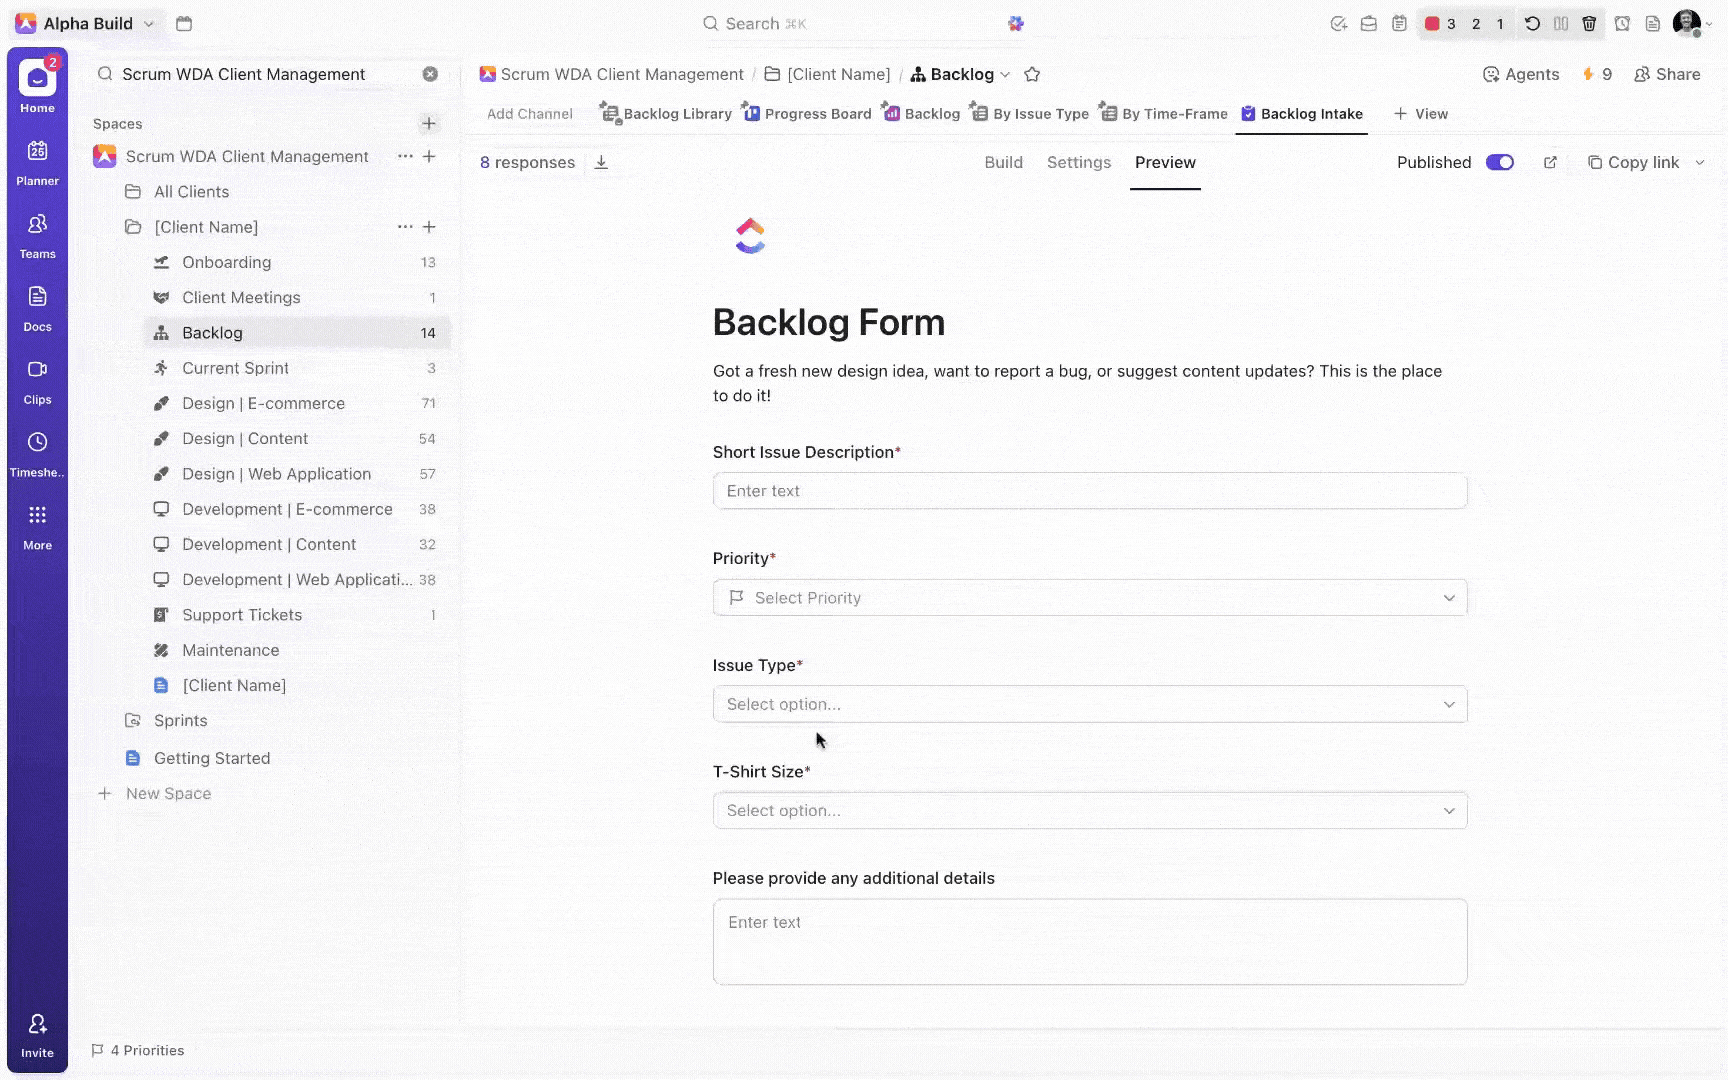Image resolution: width=1728 pixels, height=1080 pixels.
Task: Open the Trash icon in the top toolbar
Action: click(1589, 23)
